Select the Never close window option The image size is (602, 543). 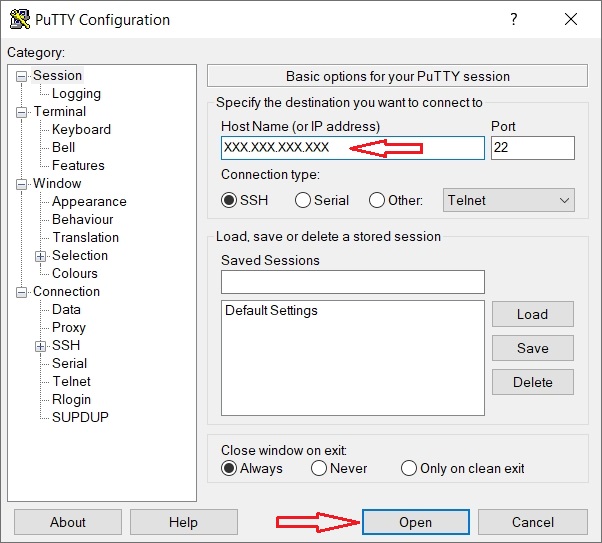[319, 468]
